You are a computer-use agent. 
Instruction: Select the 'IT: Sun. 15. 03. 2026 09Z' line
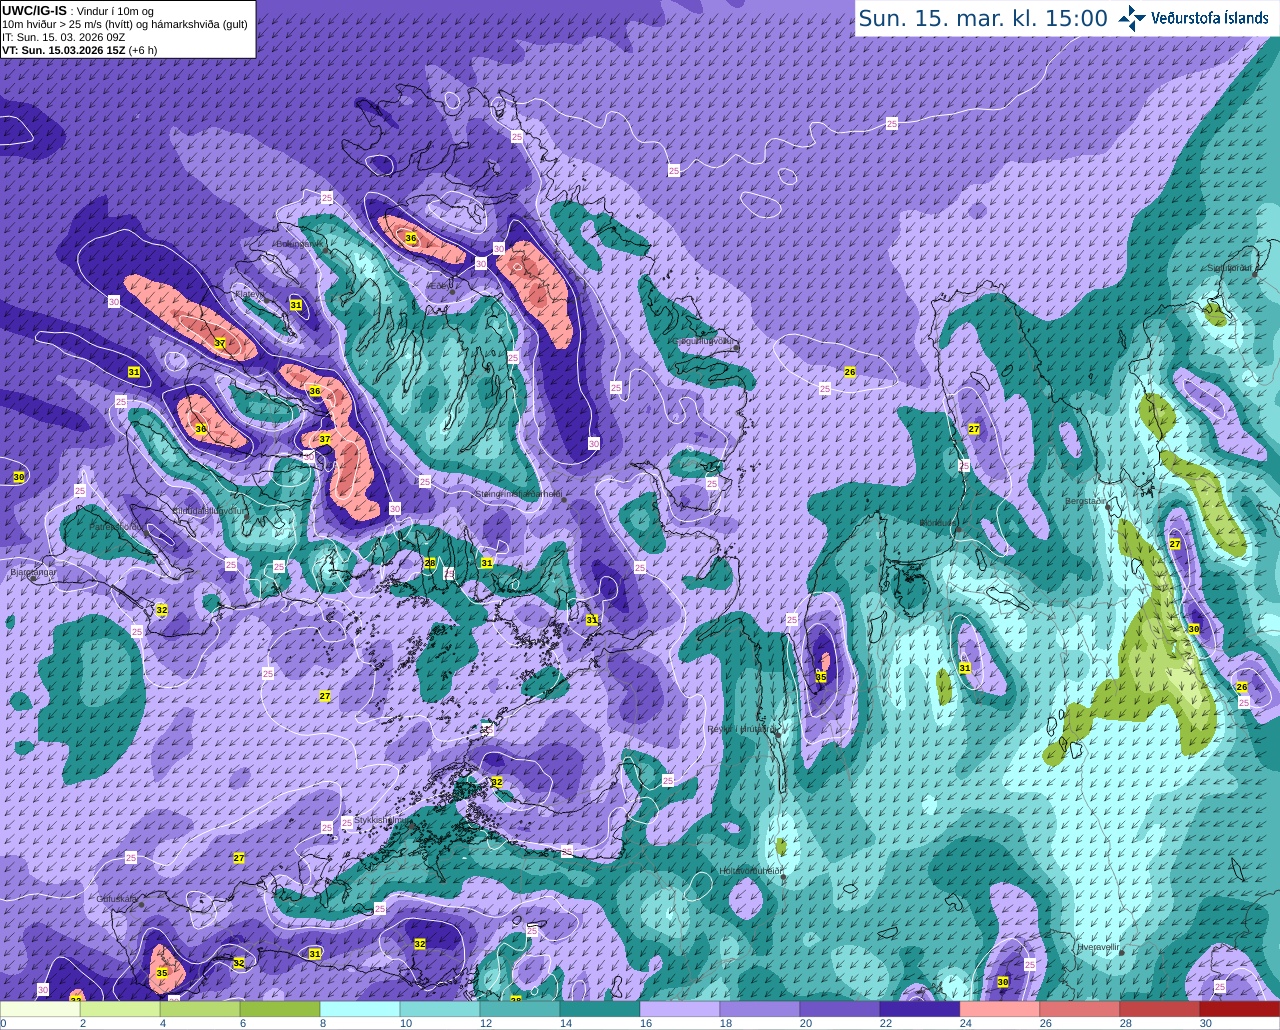pos(63,36)
